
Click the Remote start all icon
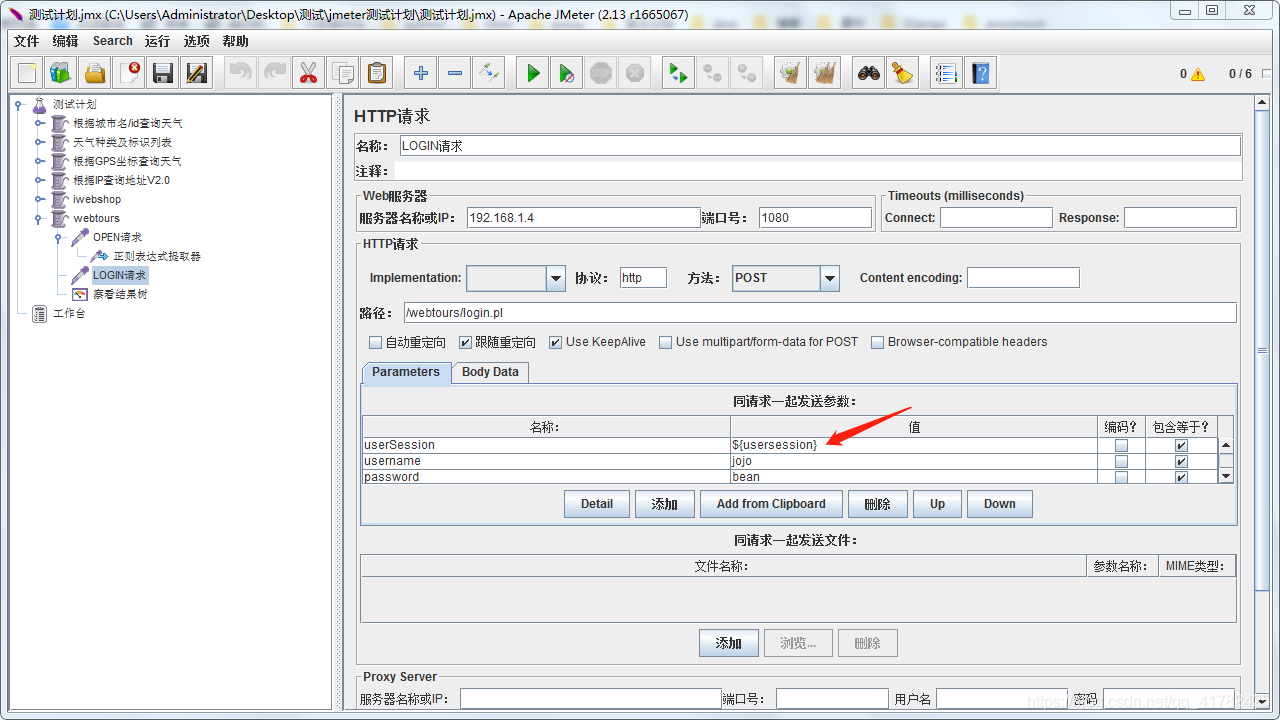pyautogui.click(x=679, y=73)
